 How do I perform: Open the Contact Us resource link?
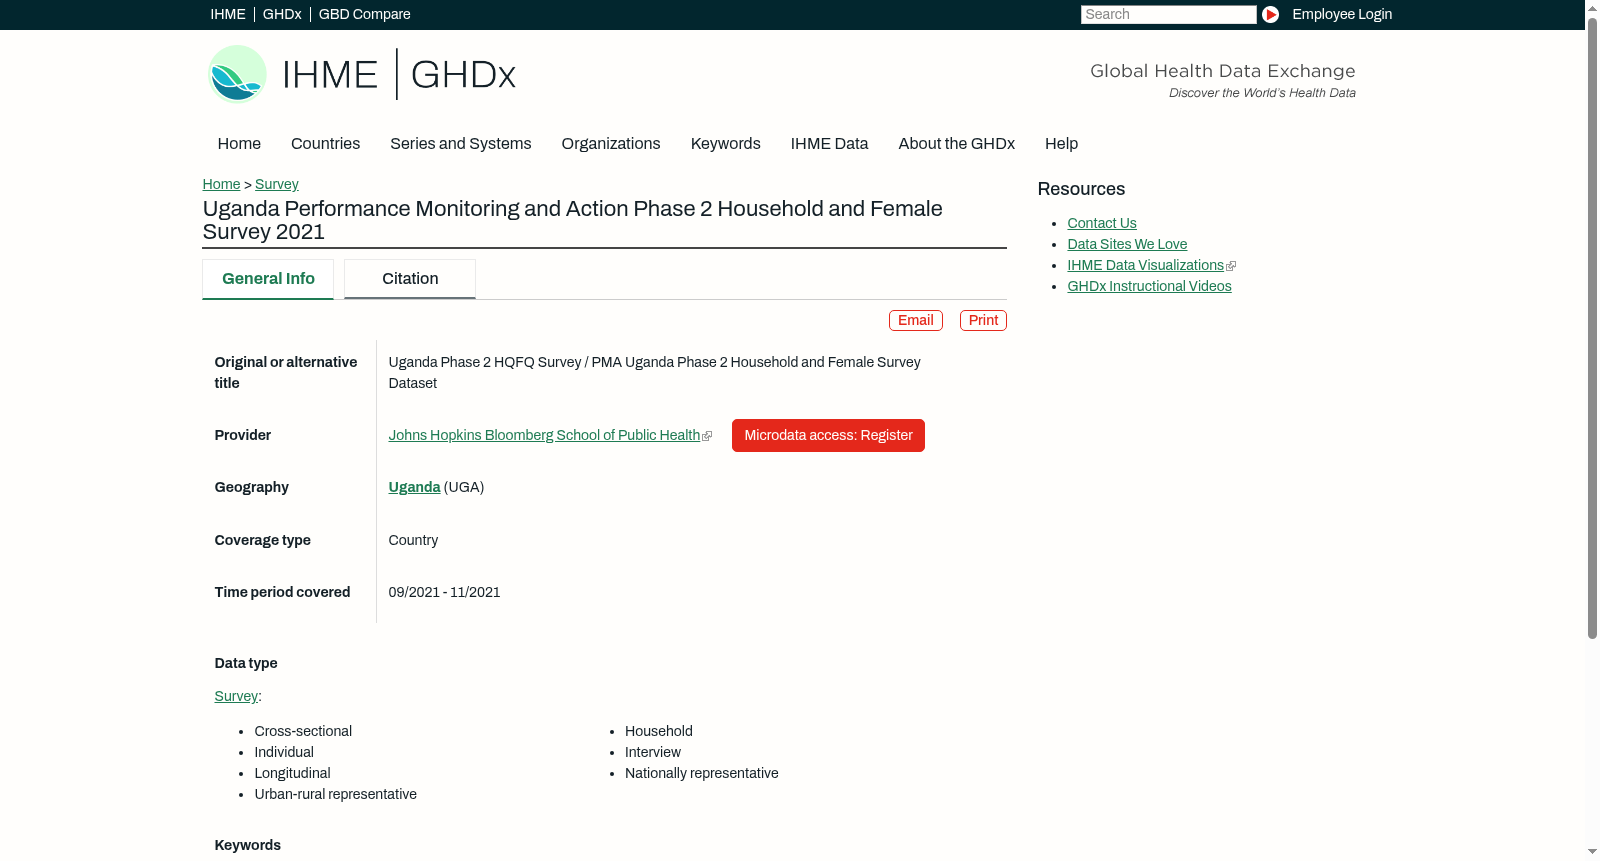pos(1102,223)
